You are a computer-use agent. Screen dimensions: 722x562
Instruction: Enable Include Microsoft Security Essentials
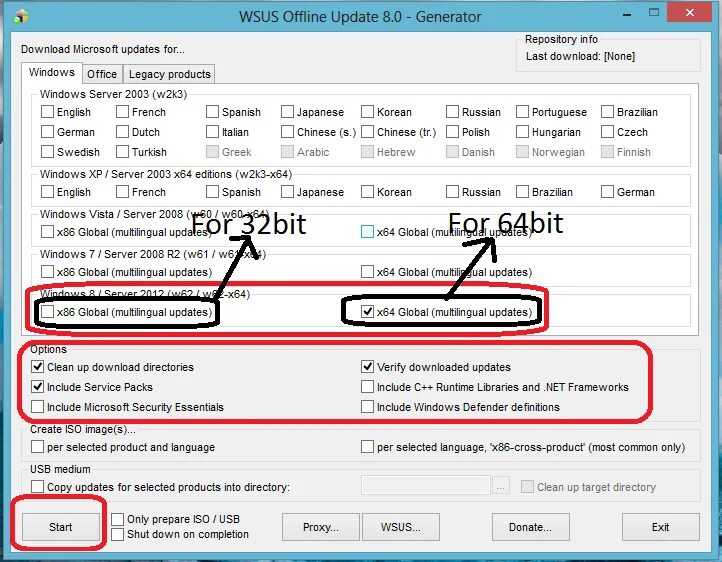pyautogui.click(x=38, y=407)
